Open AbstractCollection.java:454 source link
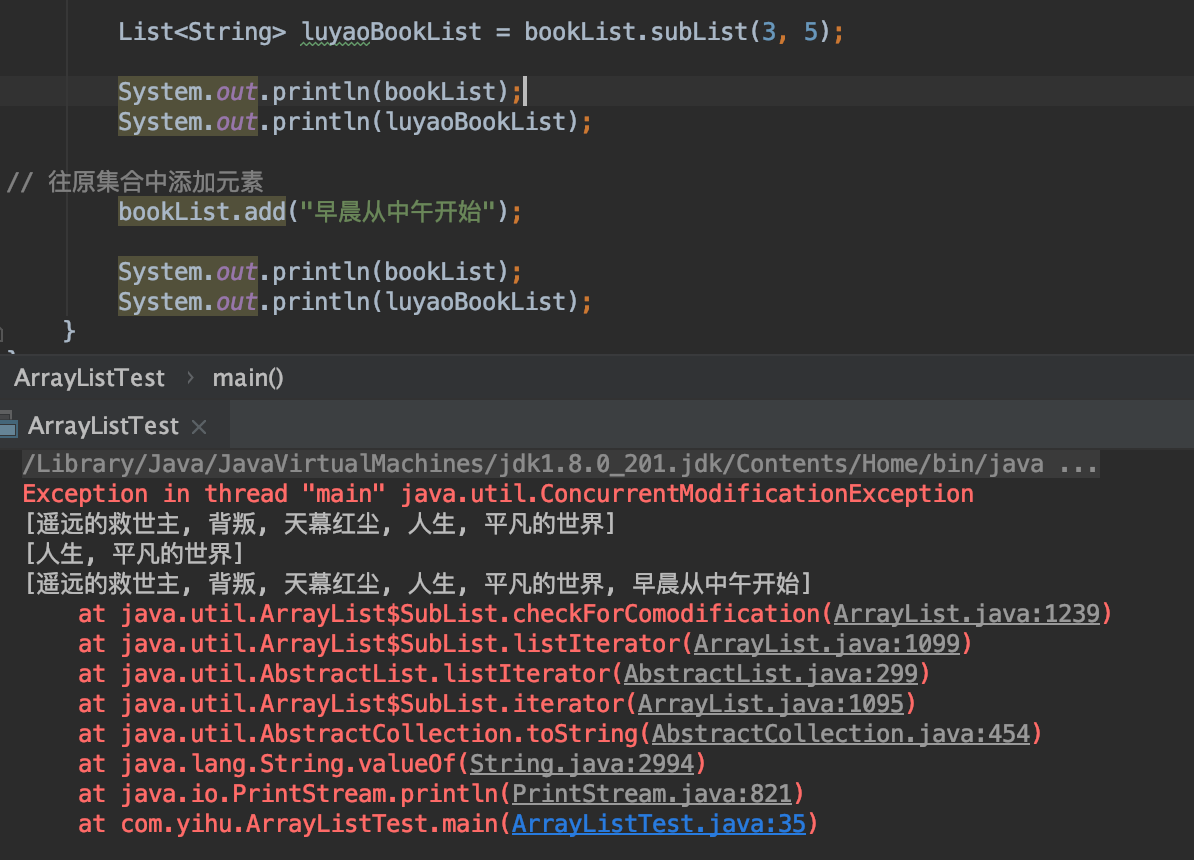Image resolution: width=1194 pixels, height=860 pixels. (841, 734)
